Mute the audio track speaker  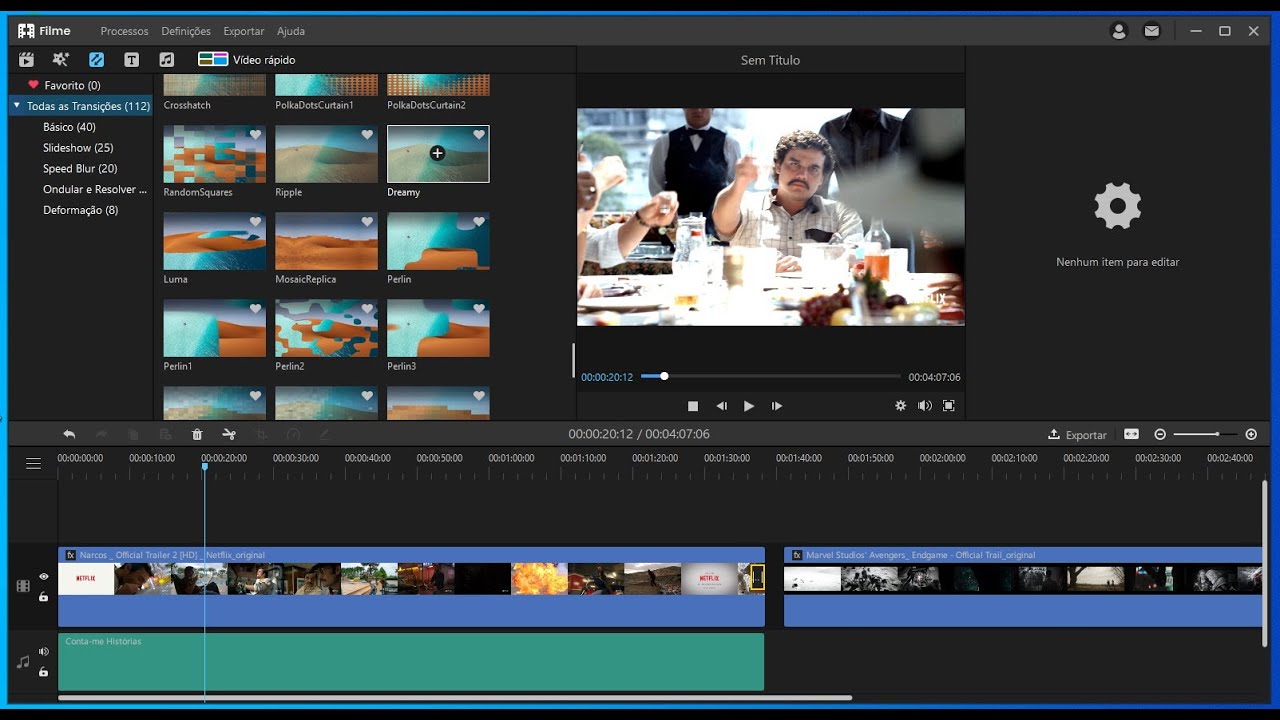pyautogui.click(x=44, y=652)
